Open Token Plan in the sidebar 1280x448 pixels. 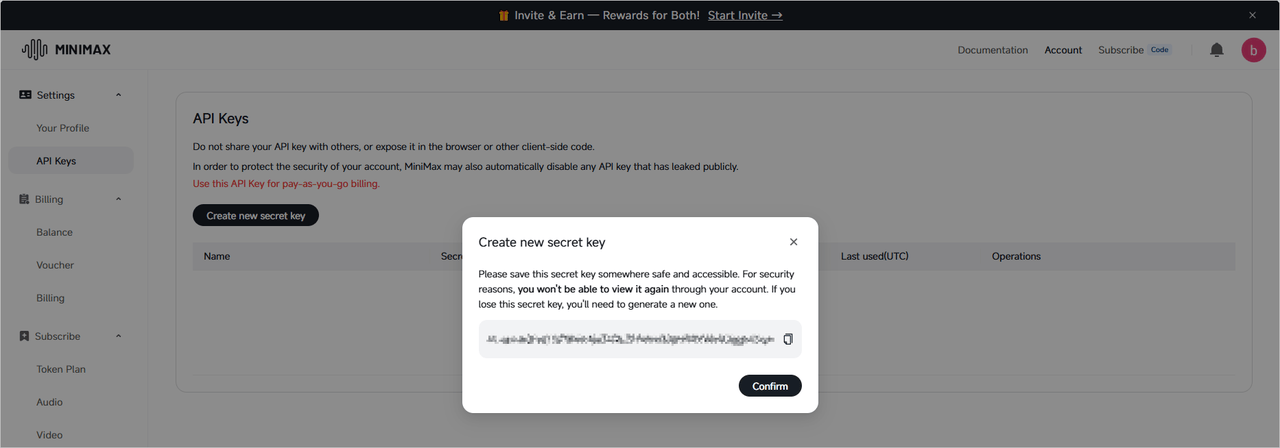(61, 369)
